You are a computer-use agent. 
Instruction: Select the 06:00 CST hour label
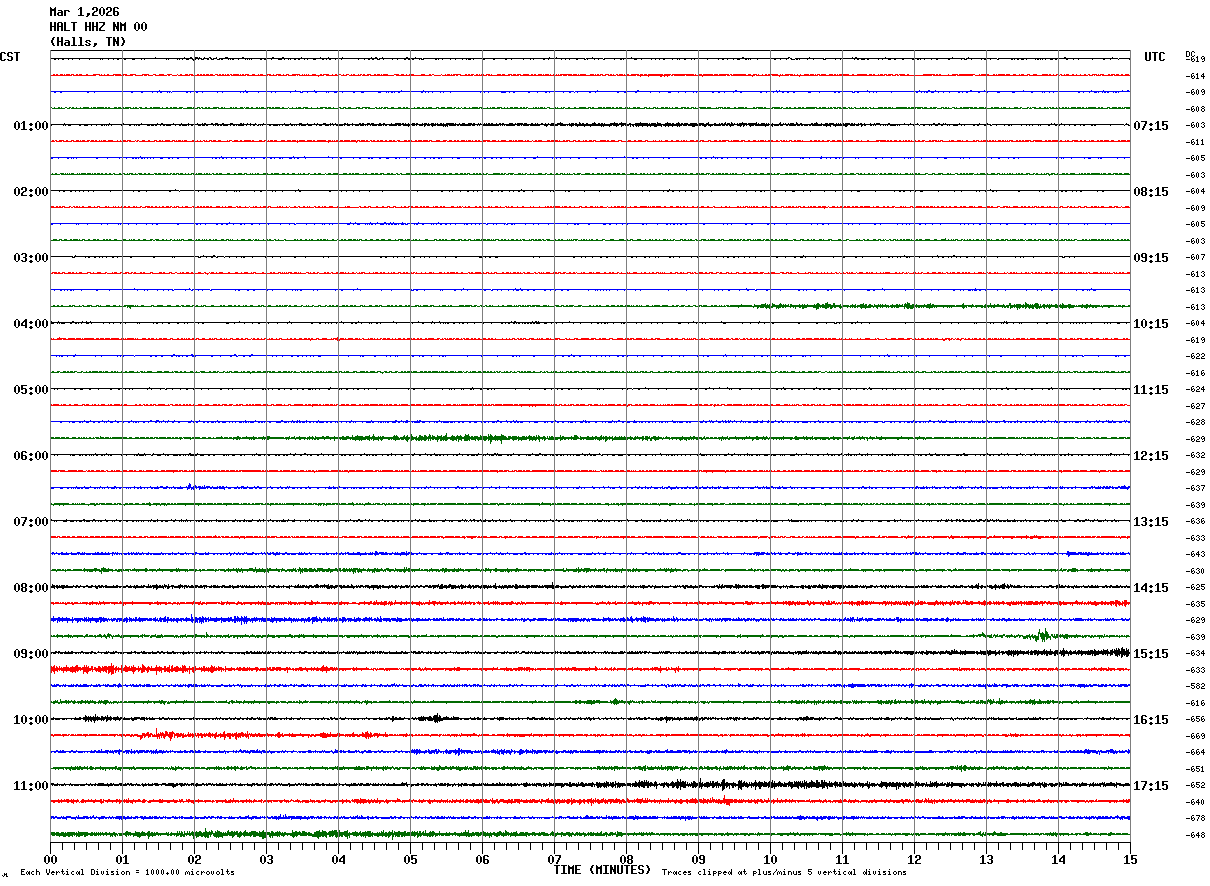click(31, 456)
